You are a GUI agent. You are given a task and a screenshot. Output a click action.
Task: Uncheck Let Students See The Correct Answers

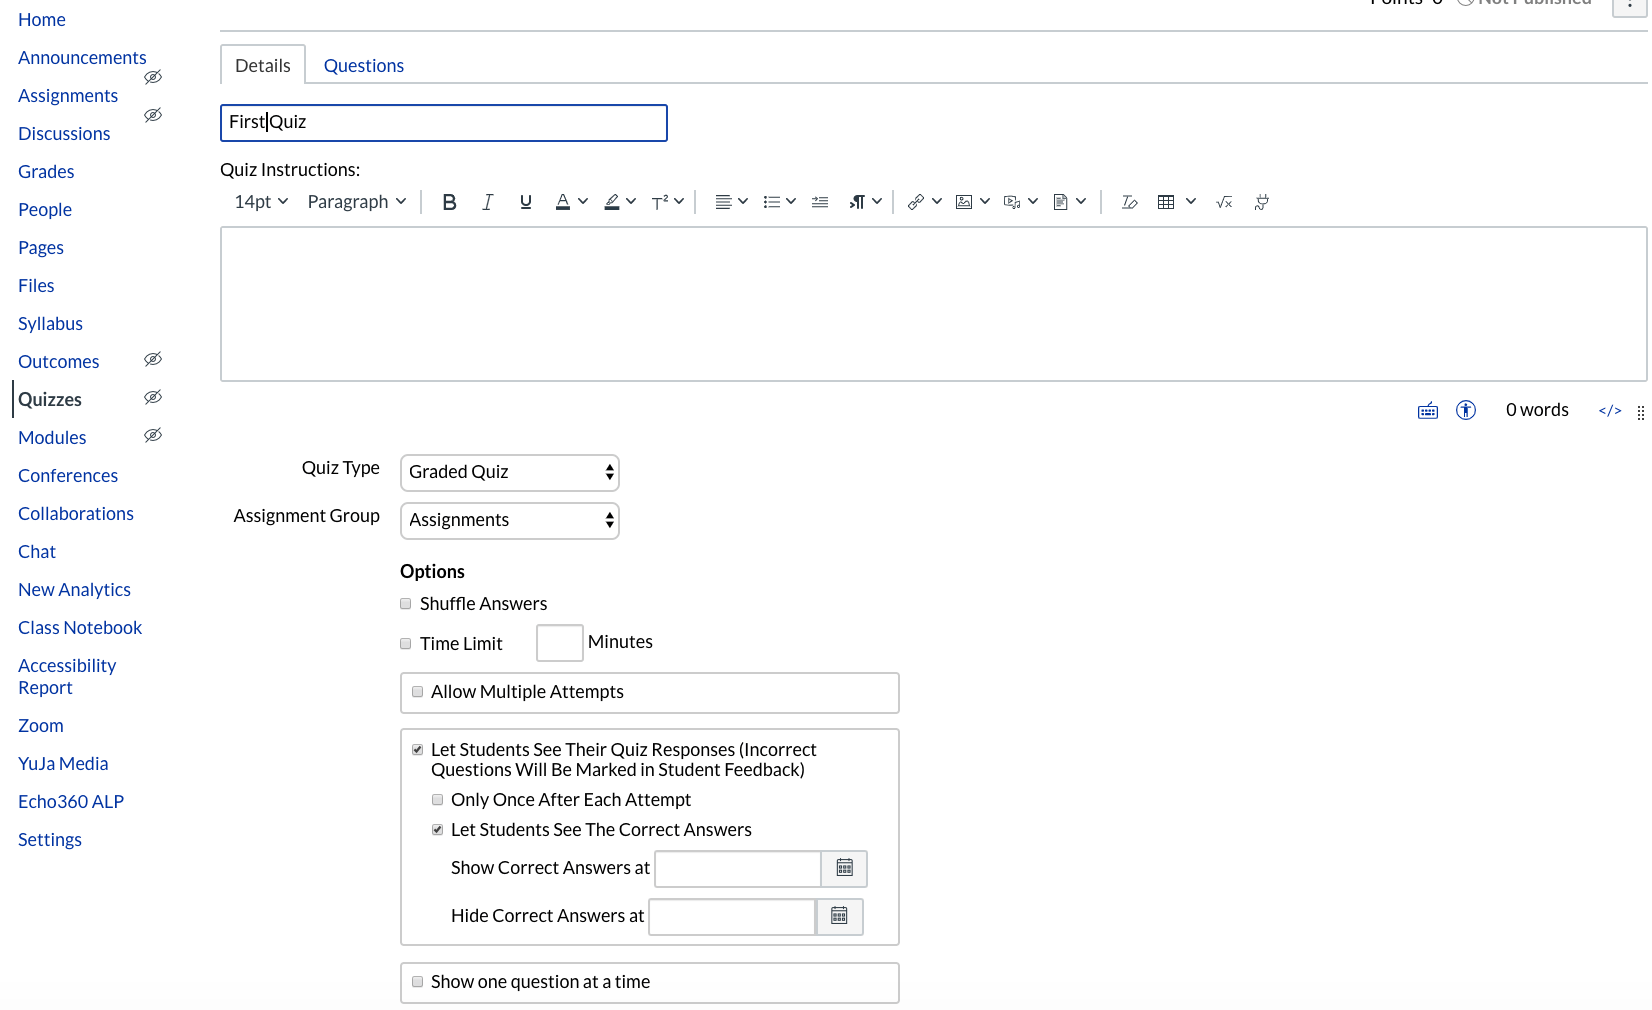437,829
